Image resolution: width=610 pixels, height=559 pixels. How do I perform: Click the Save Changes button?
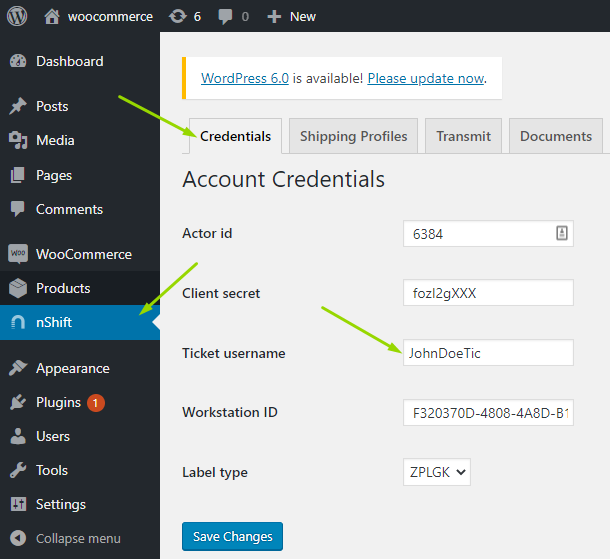pos(232,536)
